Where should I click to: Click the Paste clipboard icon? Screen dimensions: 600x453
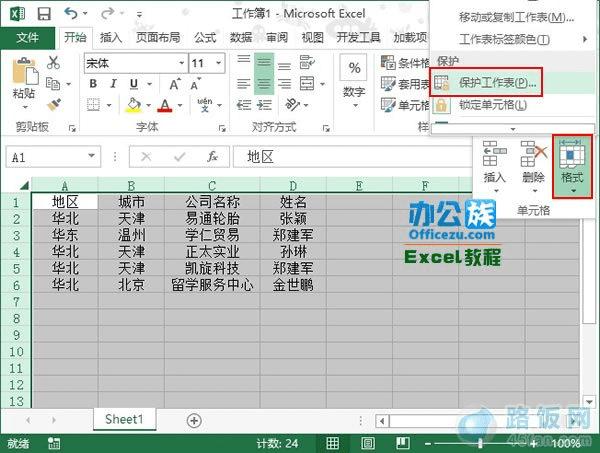coord(25,72)
